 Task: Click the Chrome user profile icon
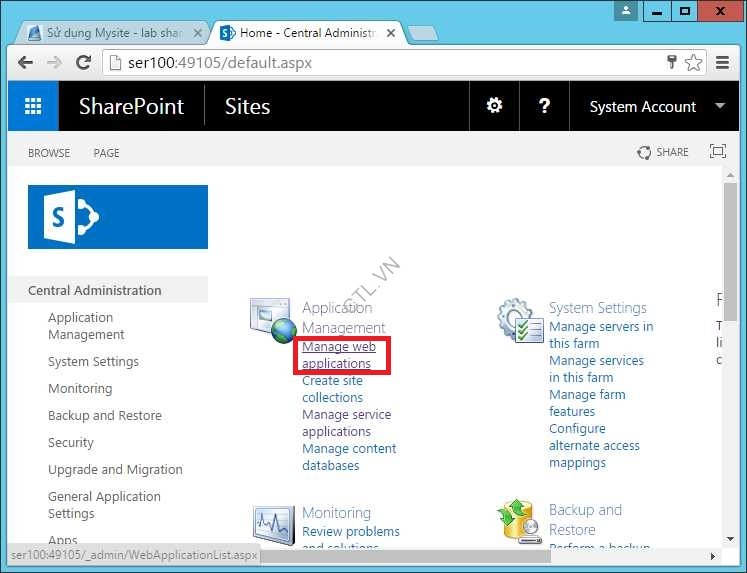626,10
